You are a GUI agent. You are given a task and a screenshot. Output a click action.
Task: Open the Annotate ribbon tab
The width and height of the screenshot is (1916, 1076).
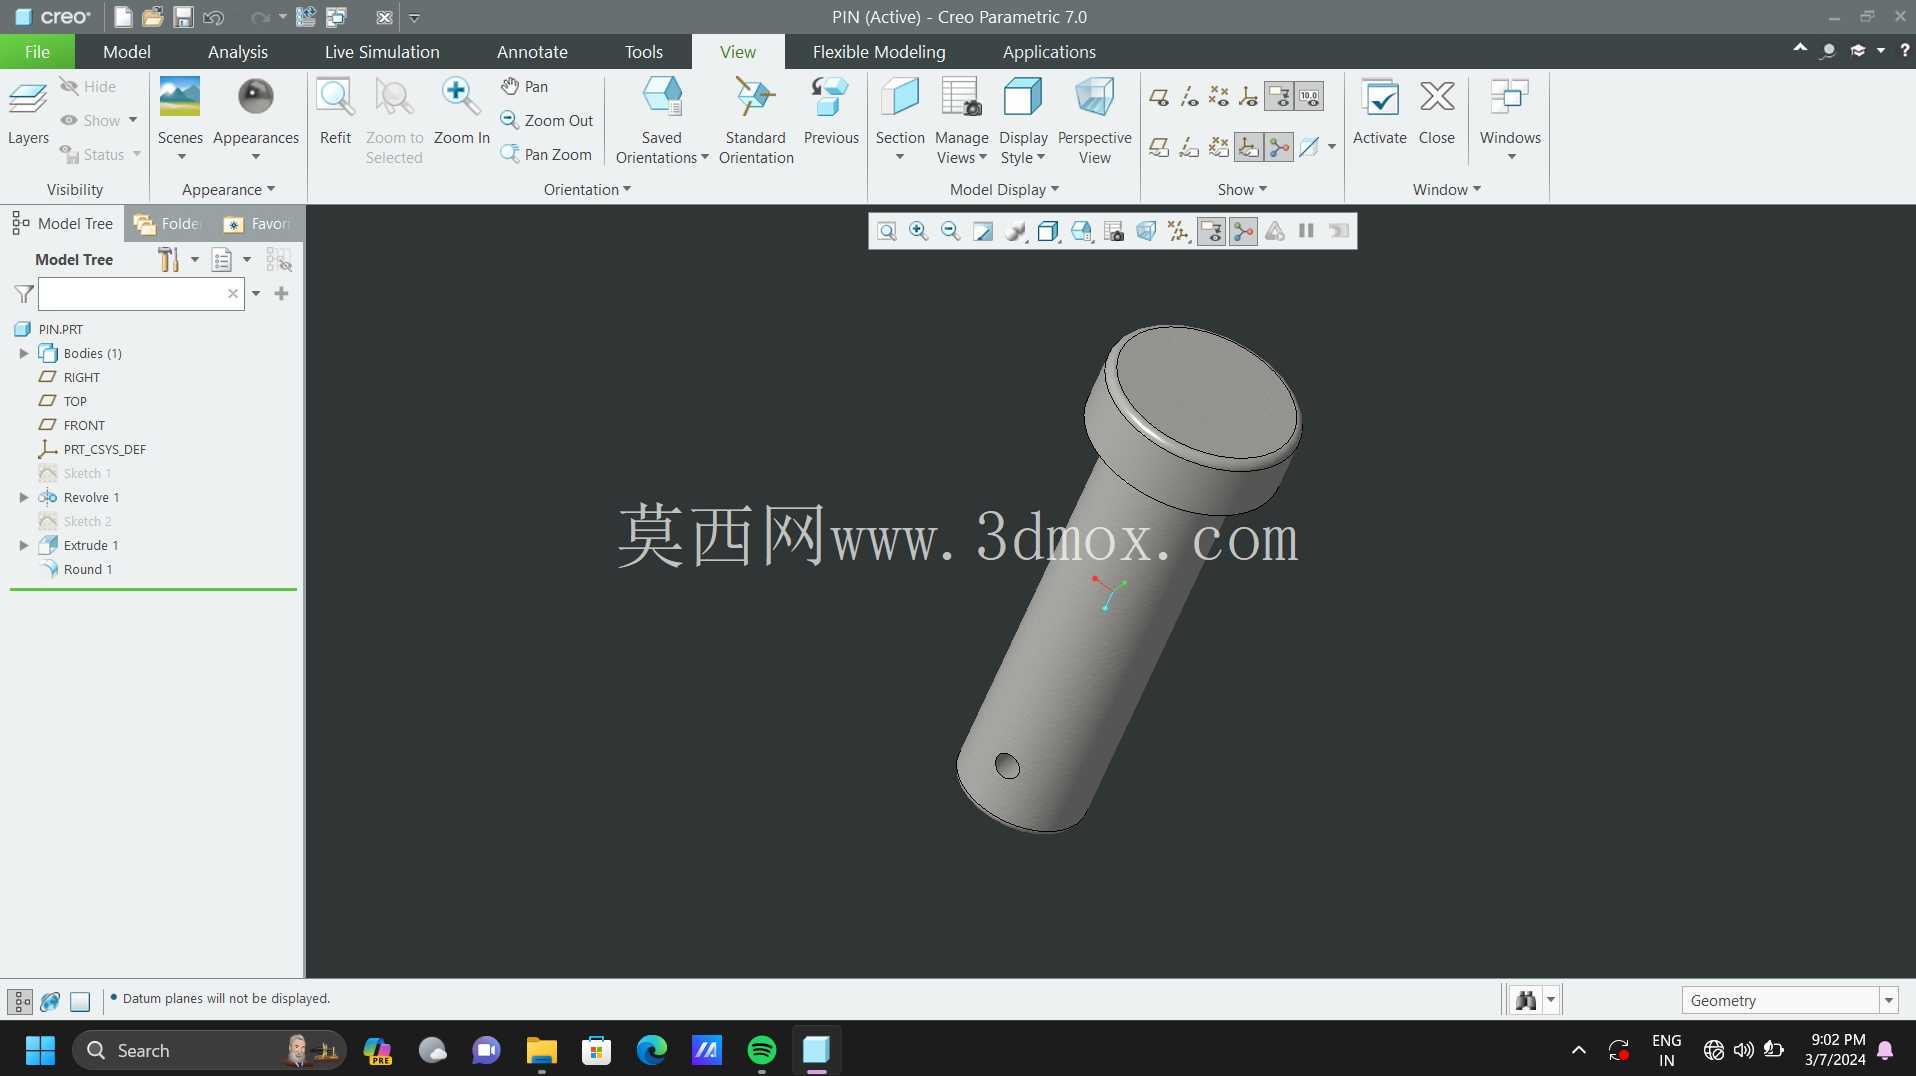point(532,52)
